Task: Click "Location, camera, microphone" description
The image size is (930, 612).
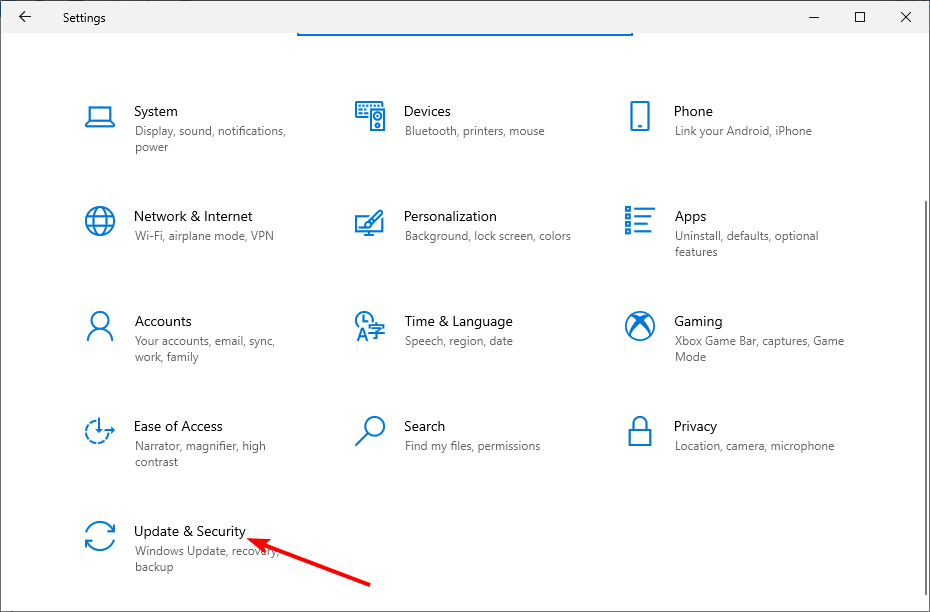Action: tap(754, 446)
